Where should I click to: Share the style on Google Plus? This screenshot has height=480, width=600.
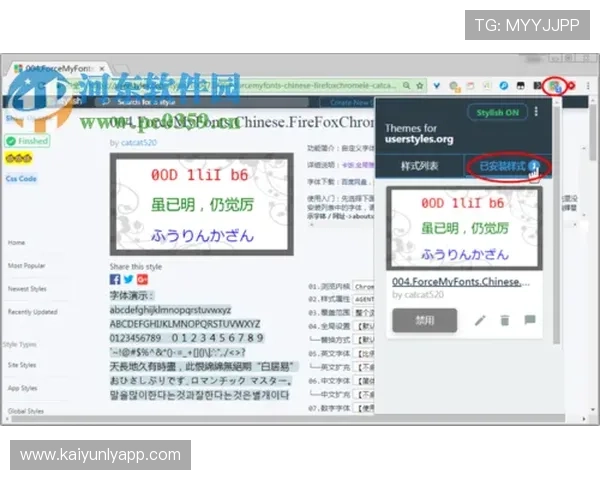(142, 279)
